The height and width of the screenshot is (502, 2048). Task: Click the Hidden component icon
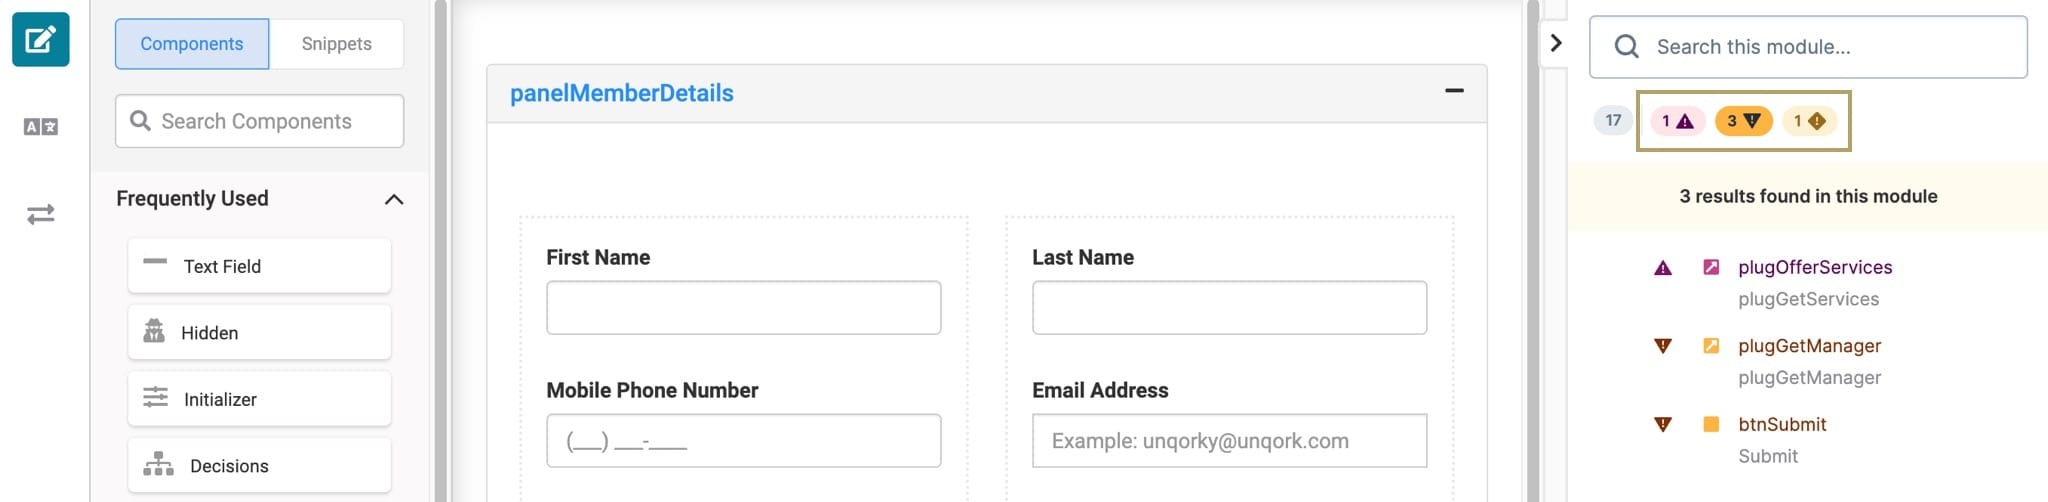[x=154, y=331]
